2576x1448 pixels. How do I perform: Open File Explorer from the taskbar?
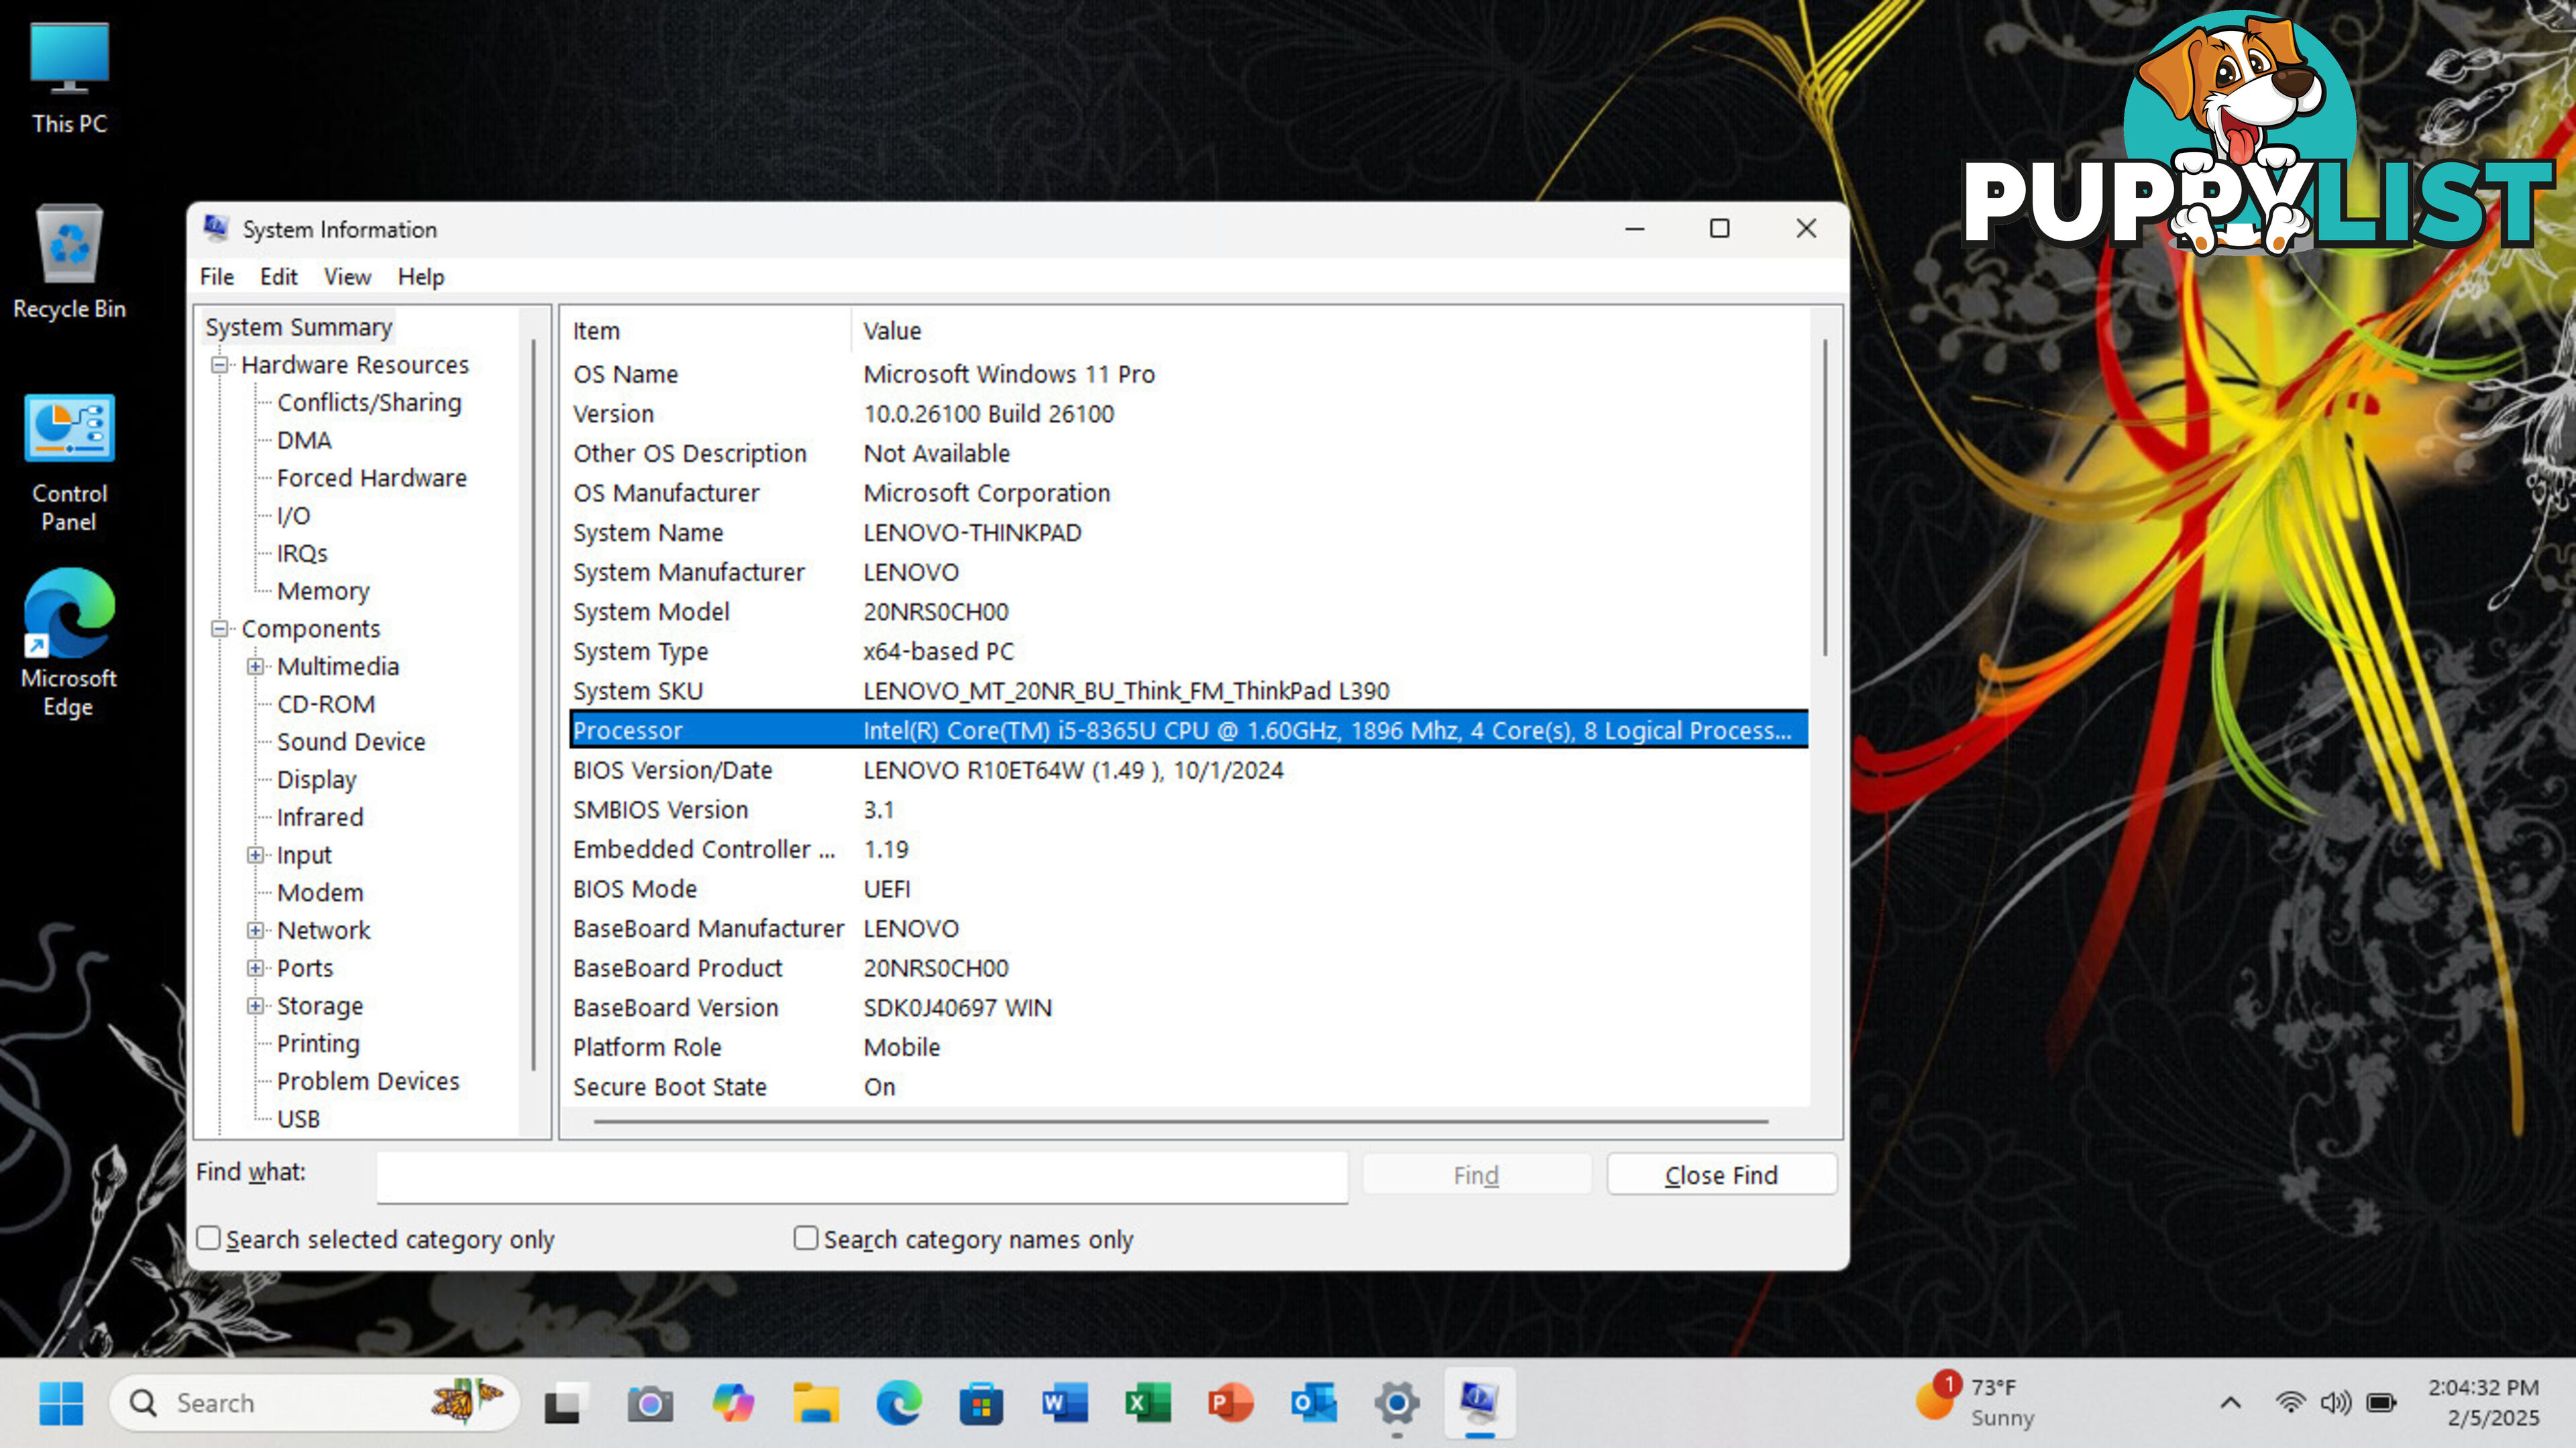(x=816, y=1403)
